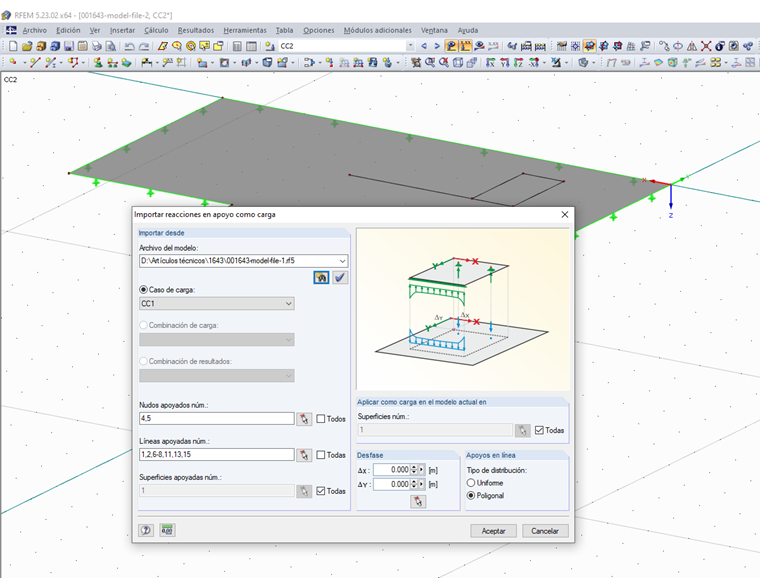Redo the last undone action
760x587 pixels.
coord(144,46)
